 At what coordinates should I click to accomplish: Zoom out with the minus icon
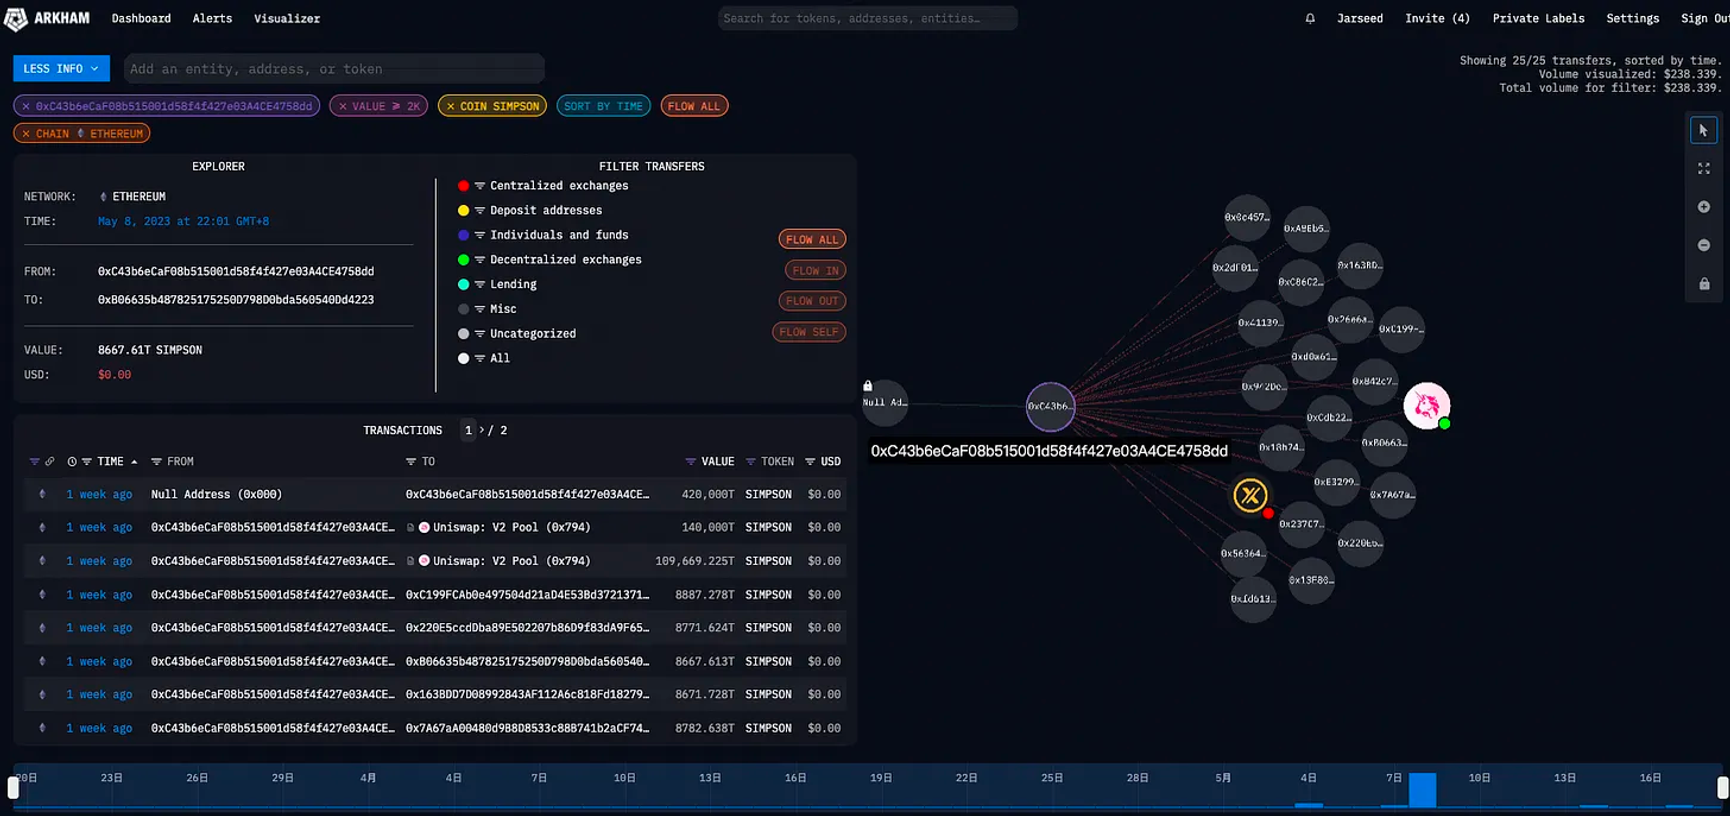1704,245
